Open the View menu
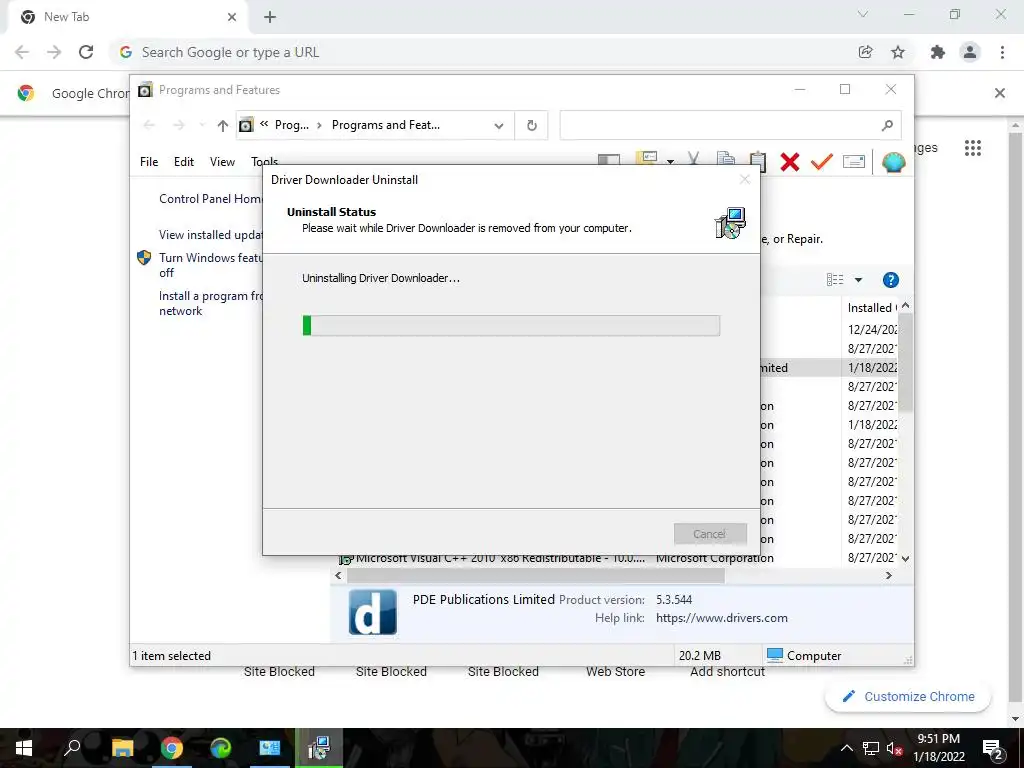The image size is (1024, 768). coord(222,162)
